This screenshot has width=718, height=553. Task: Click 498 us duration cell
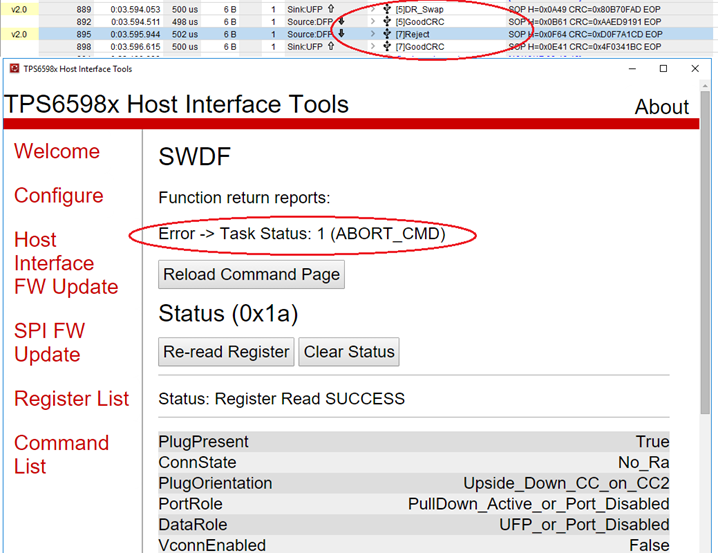pos(185,22)
